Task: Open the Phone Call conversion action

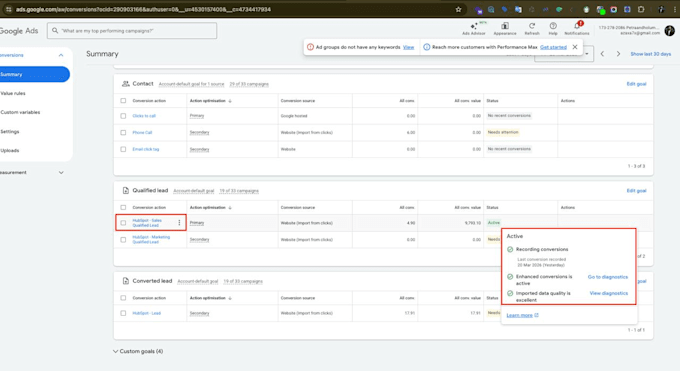Action: (142, 132)
